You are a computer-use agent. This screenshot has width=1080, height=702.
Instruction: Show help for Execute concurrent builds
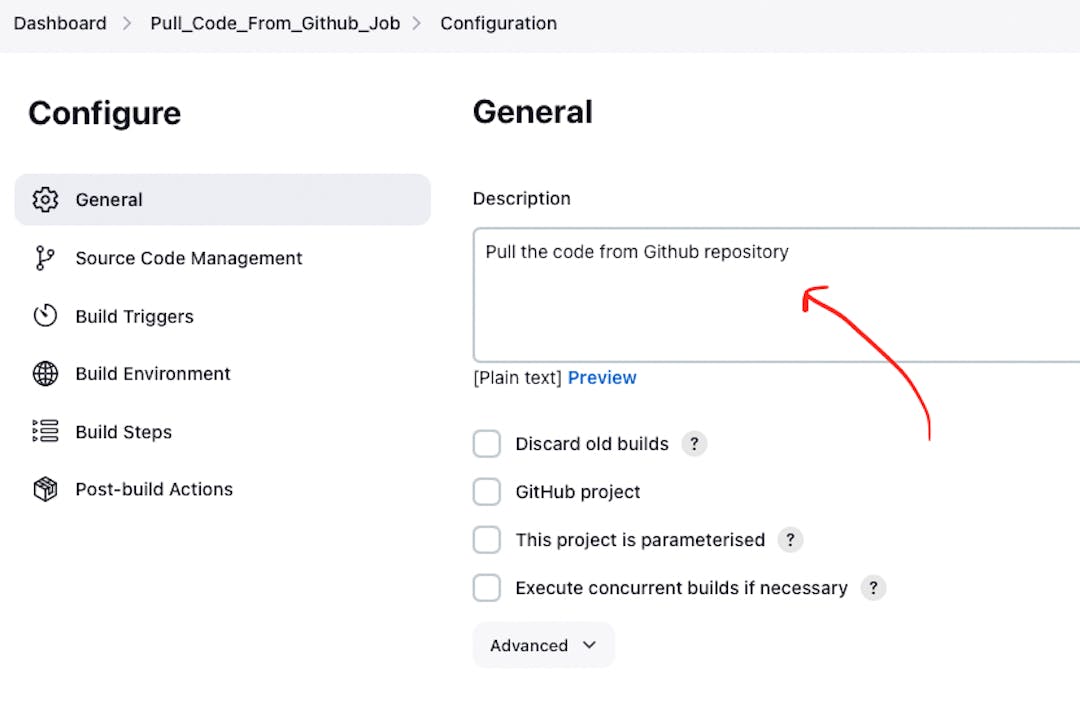pyautogui.click(x=873, y=588)
